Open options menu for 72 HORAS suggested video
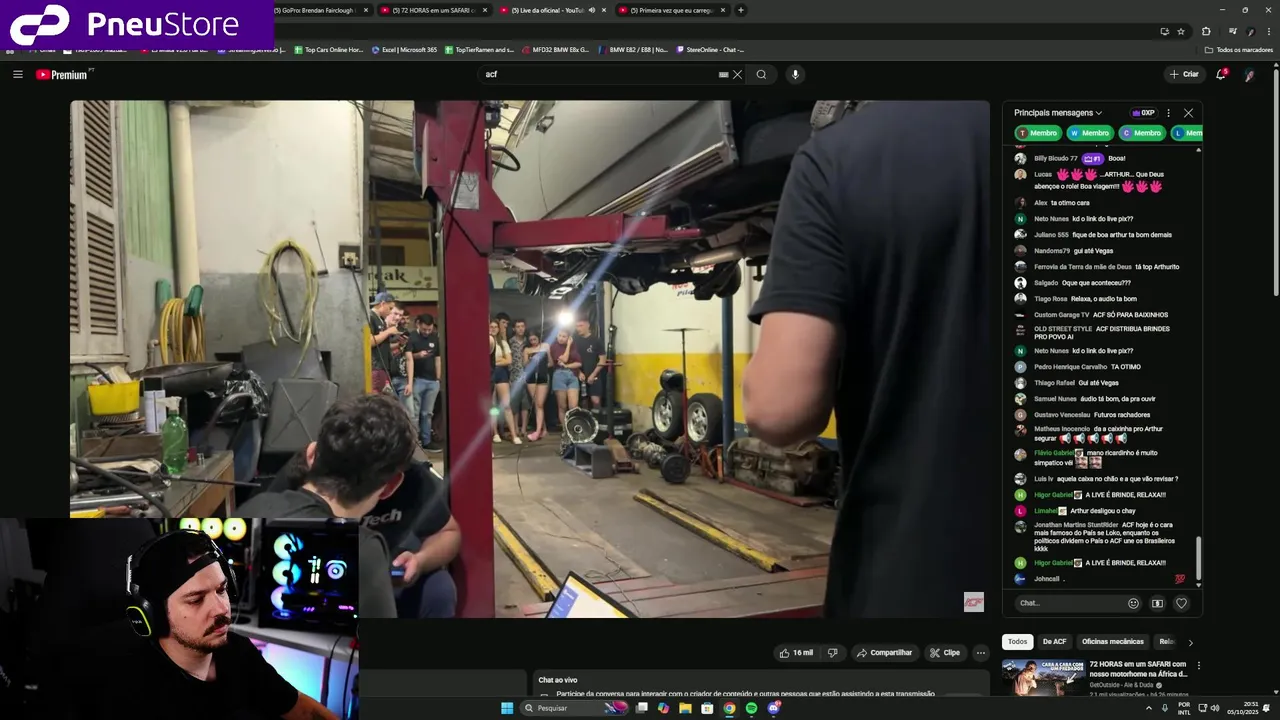Screen dimensions: 1280x720 pos(1198,665)
